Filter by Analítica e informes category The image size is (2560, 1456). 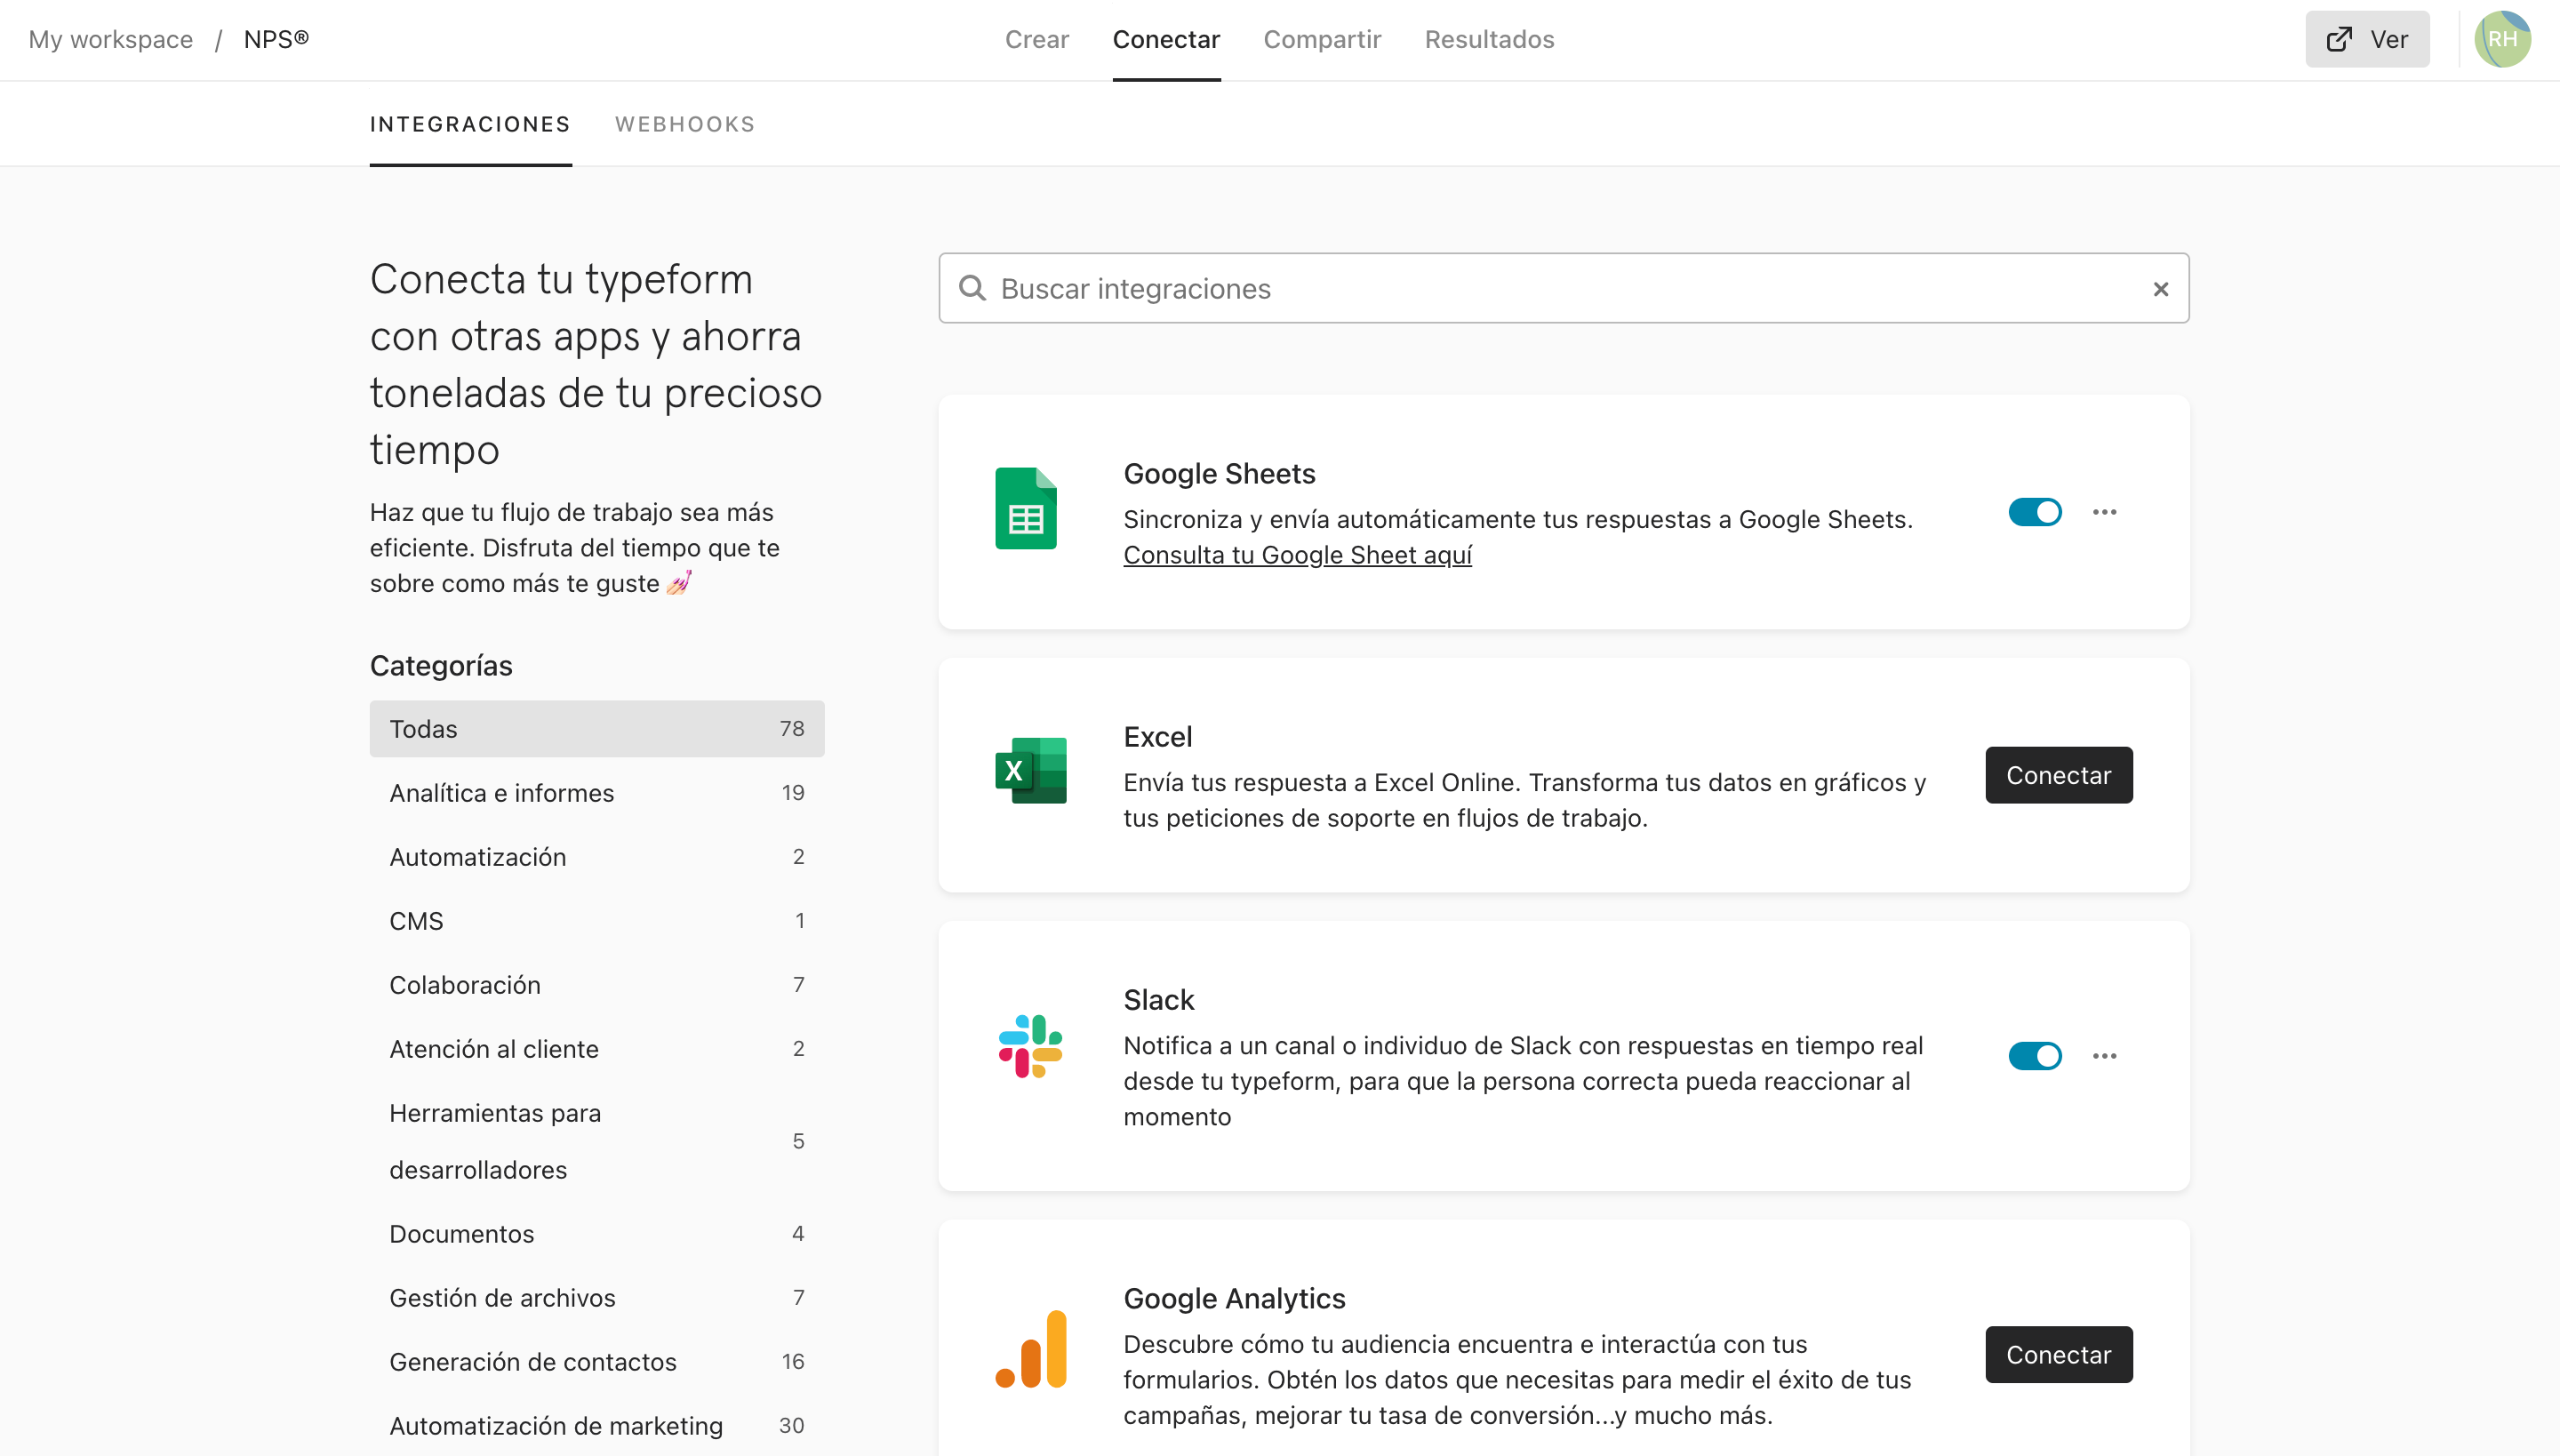click(x=597, y=793)
